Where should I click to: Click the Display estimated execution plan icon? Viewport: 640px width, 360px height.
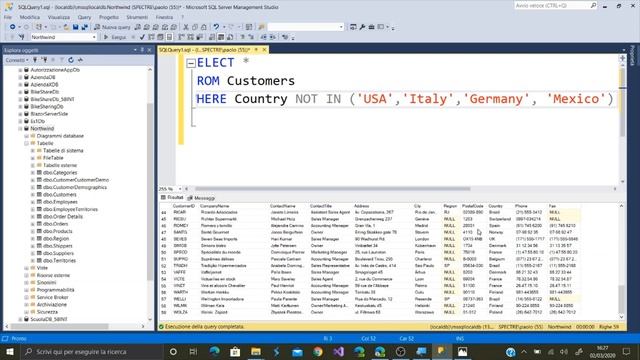click(151, 37)
